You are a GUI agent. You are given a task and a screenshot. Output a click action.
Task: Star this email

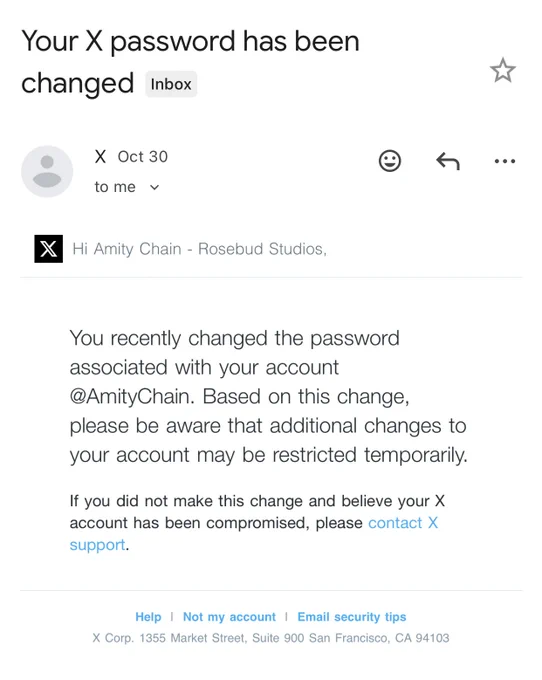tap(503, 70)
